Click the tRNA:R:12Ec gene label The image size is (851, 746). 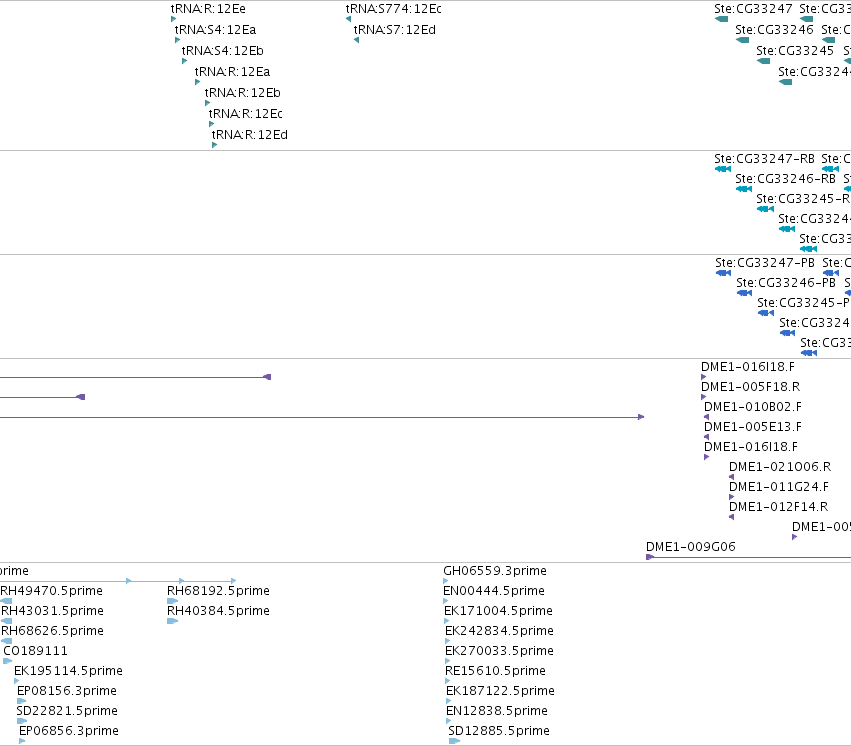click(x=245, y=114)
